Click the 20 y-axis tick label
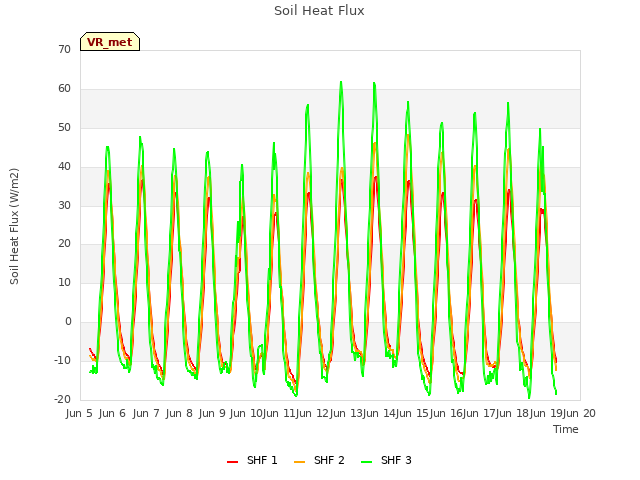This screenshot has width=640, height=480. click(64, 244)
